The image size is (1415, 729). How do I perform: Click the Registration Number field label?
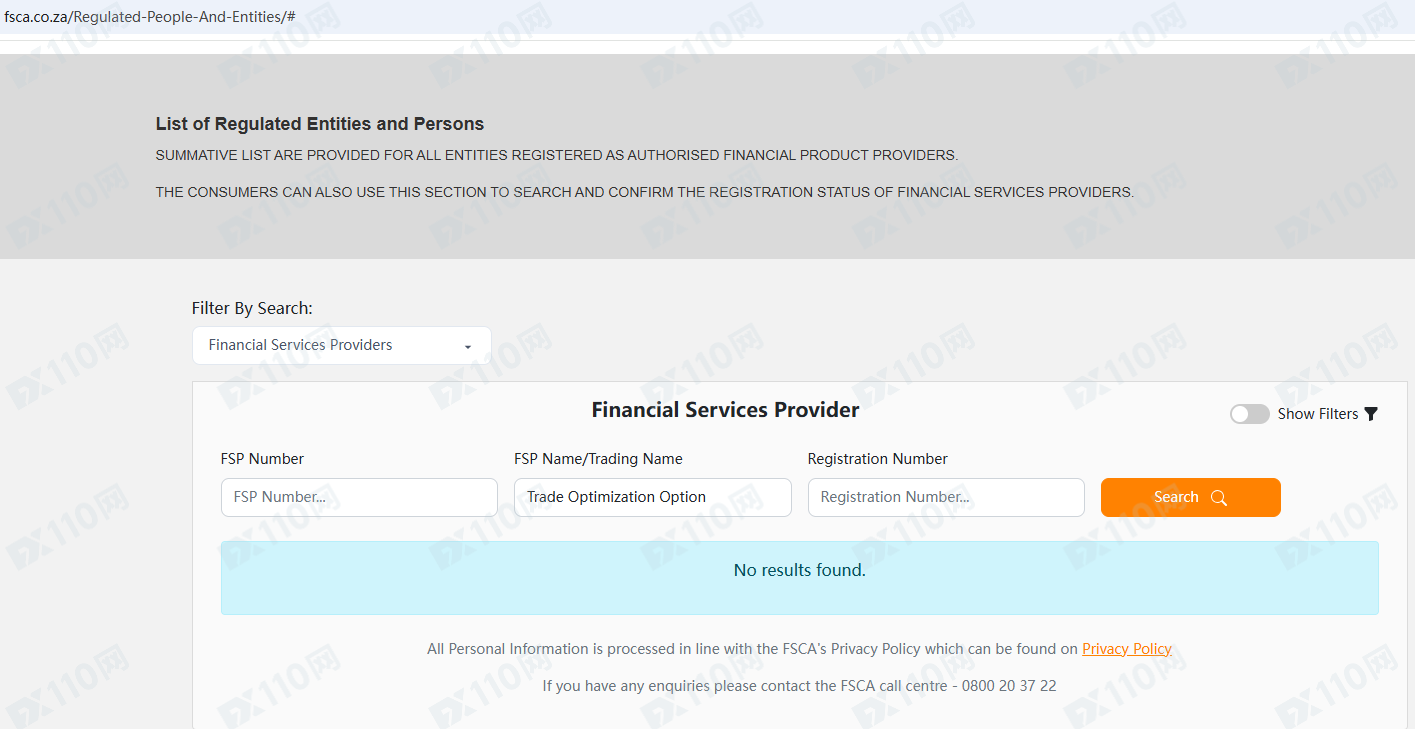877,459
